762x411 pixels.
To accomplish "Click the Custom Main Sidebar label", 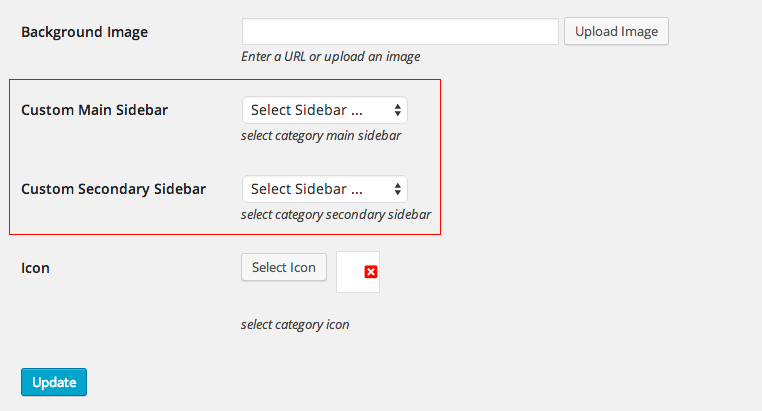I will (94, 110).
